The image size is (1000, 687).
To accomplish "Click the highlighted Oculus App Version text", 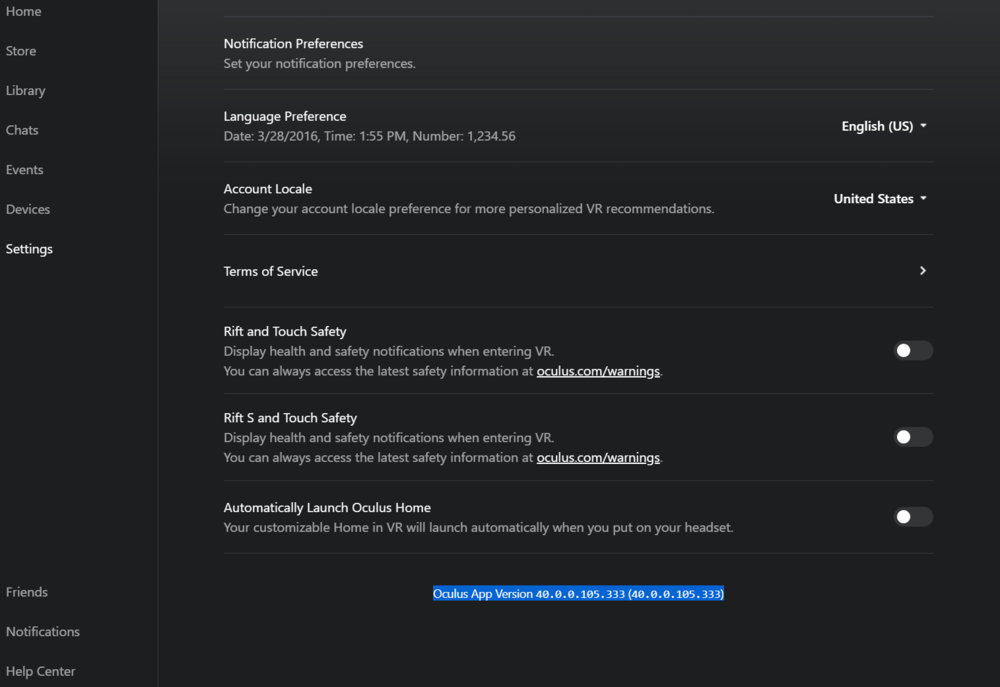I will tap(578, 594).
